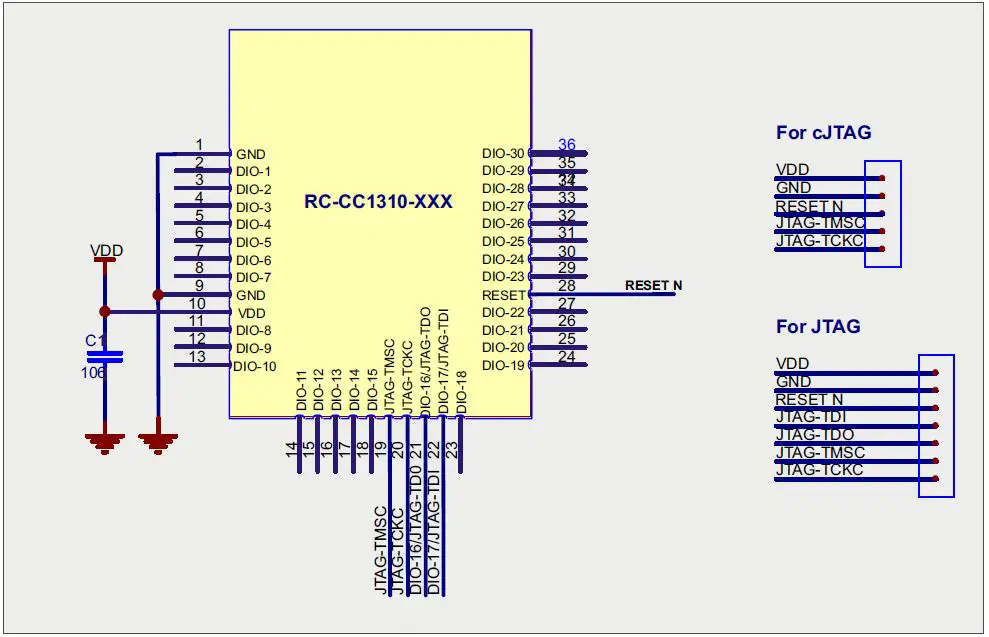Select the red pin dot on the cJTAG VDD line
This screenshot has width=989, height=637.
tap(882, 178)
